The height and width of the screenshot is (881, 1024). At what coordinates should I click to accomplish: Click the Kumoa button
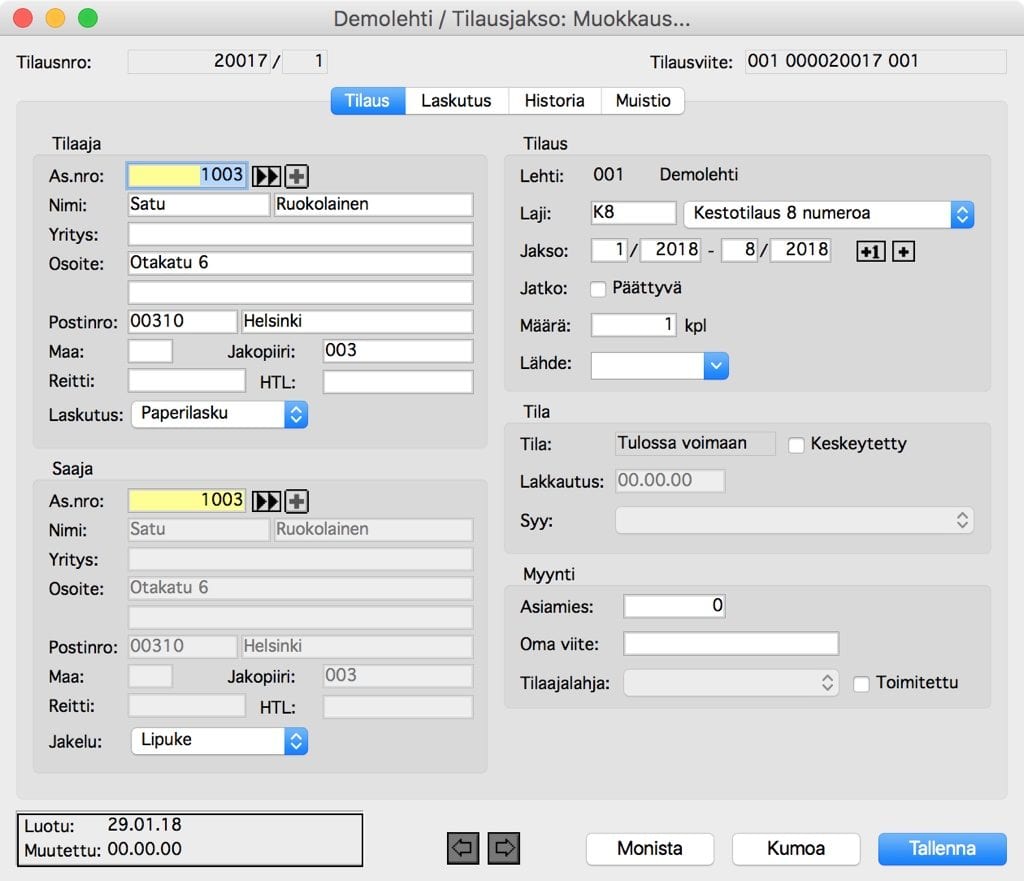795,848
